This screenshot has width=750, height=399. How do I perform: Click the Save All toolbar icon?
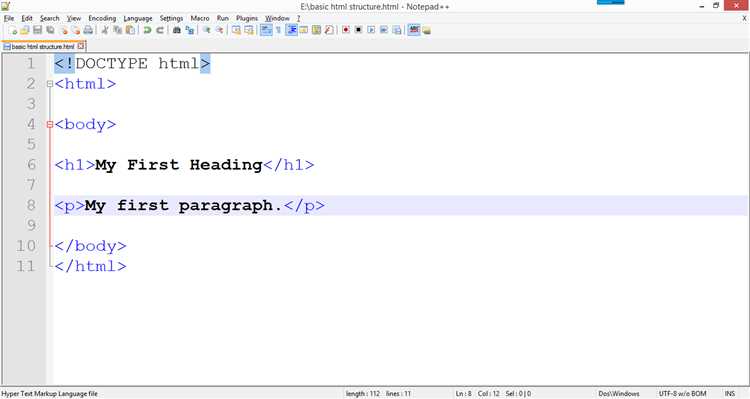tap(50, 30)
